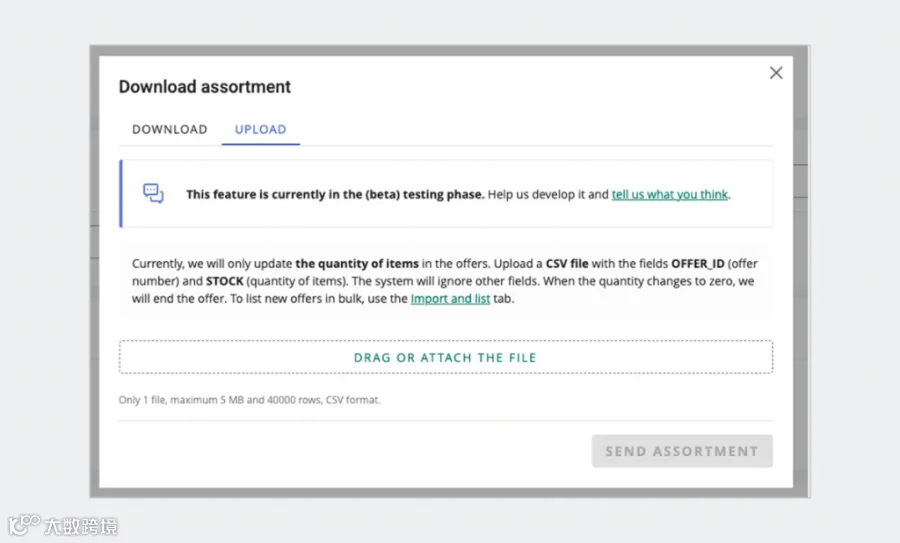900x543 pixels.
Task: Follow the 'Import and list' link
Action: (x=451, y=298)
